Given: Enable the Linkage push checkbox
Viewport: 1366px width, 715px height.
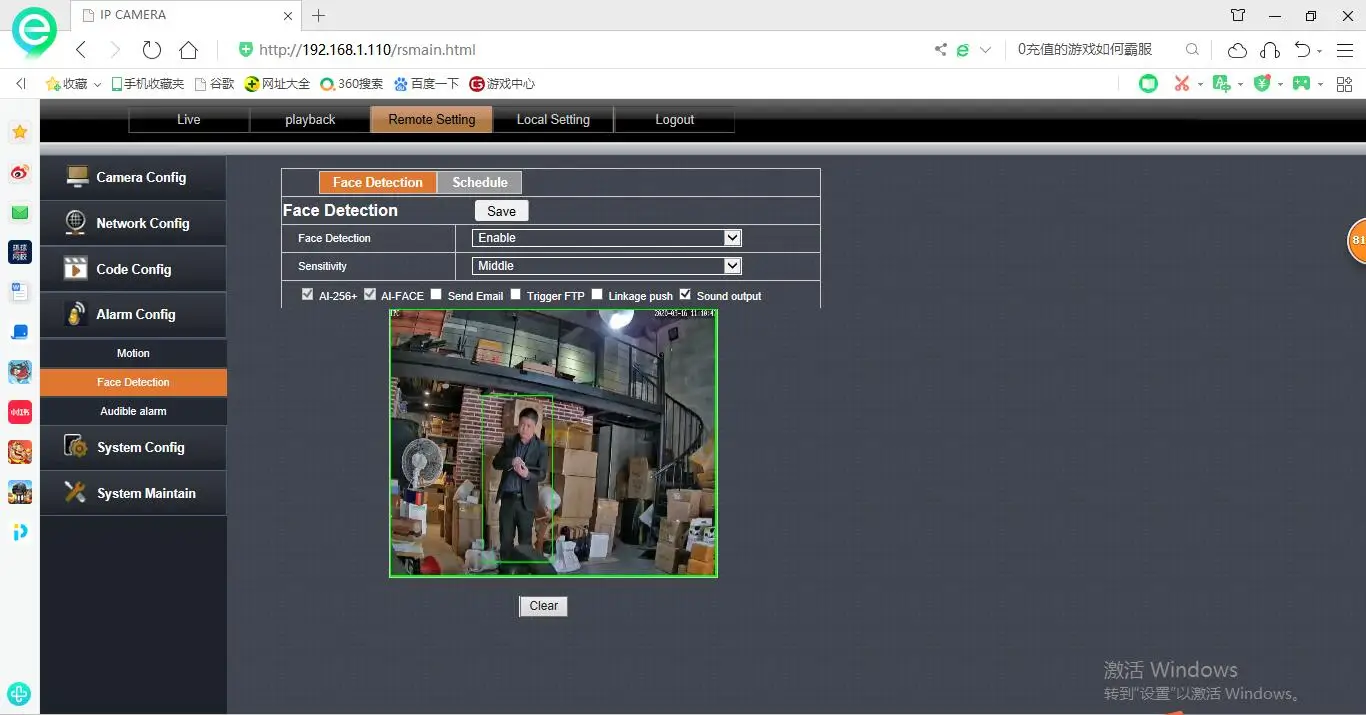Looking at the screenshot, I should tap(597, 294).
